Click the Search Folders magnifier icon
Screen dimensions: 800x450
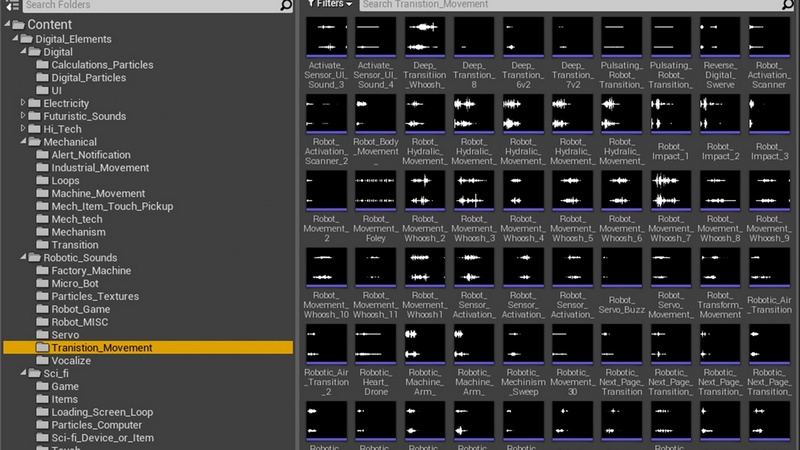coord(284,5)
